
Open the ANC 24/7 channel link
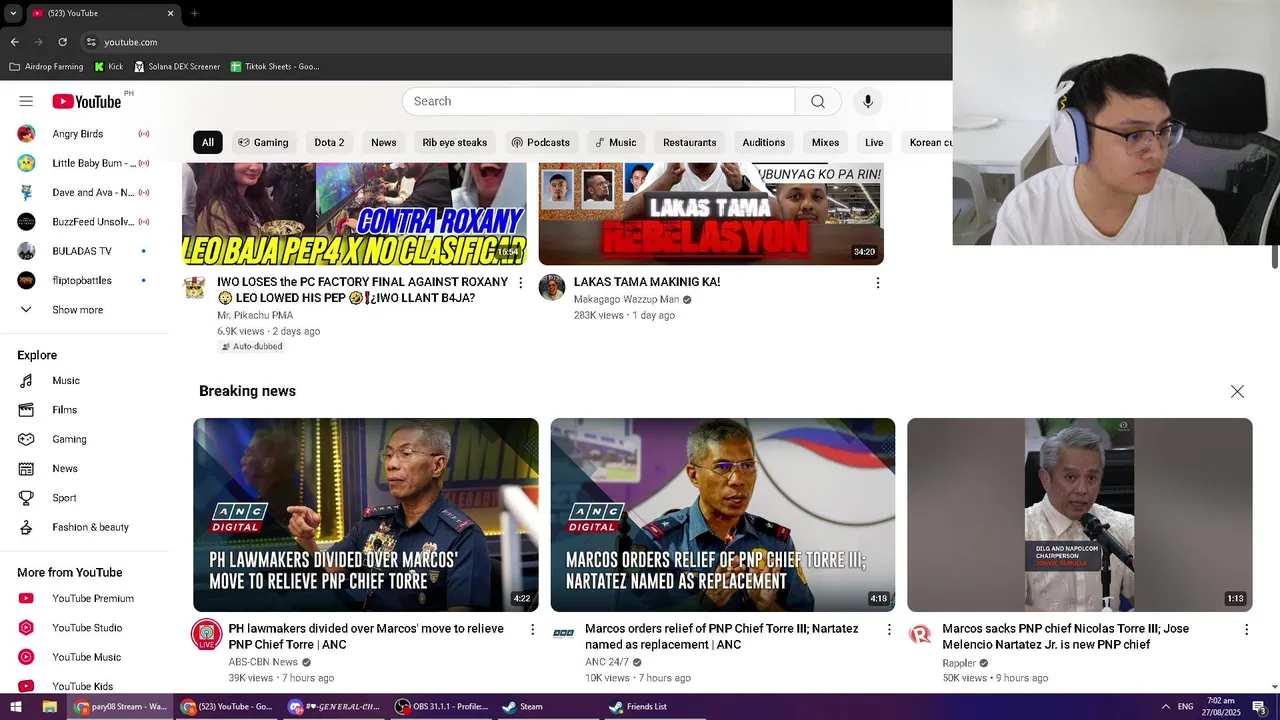[x=607, y=662]
